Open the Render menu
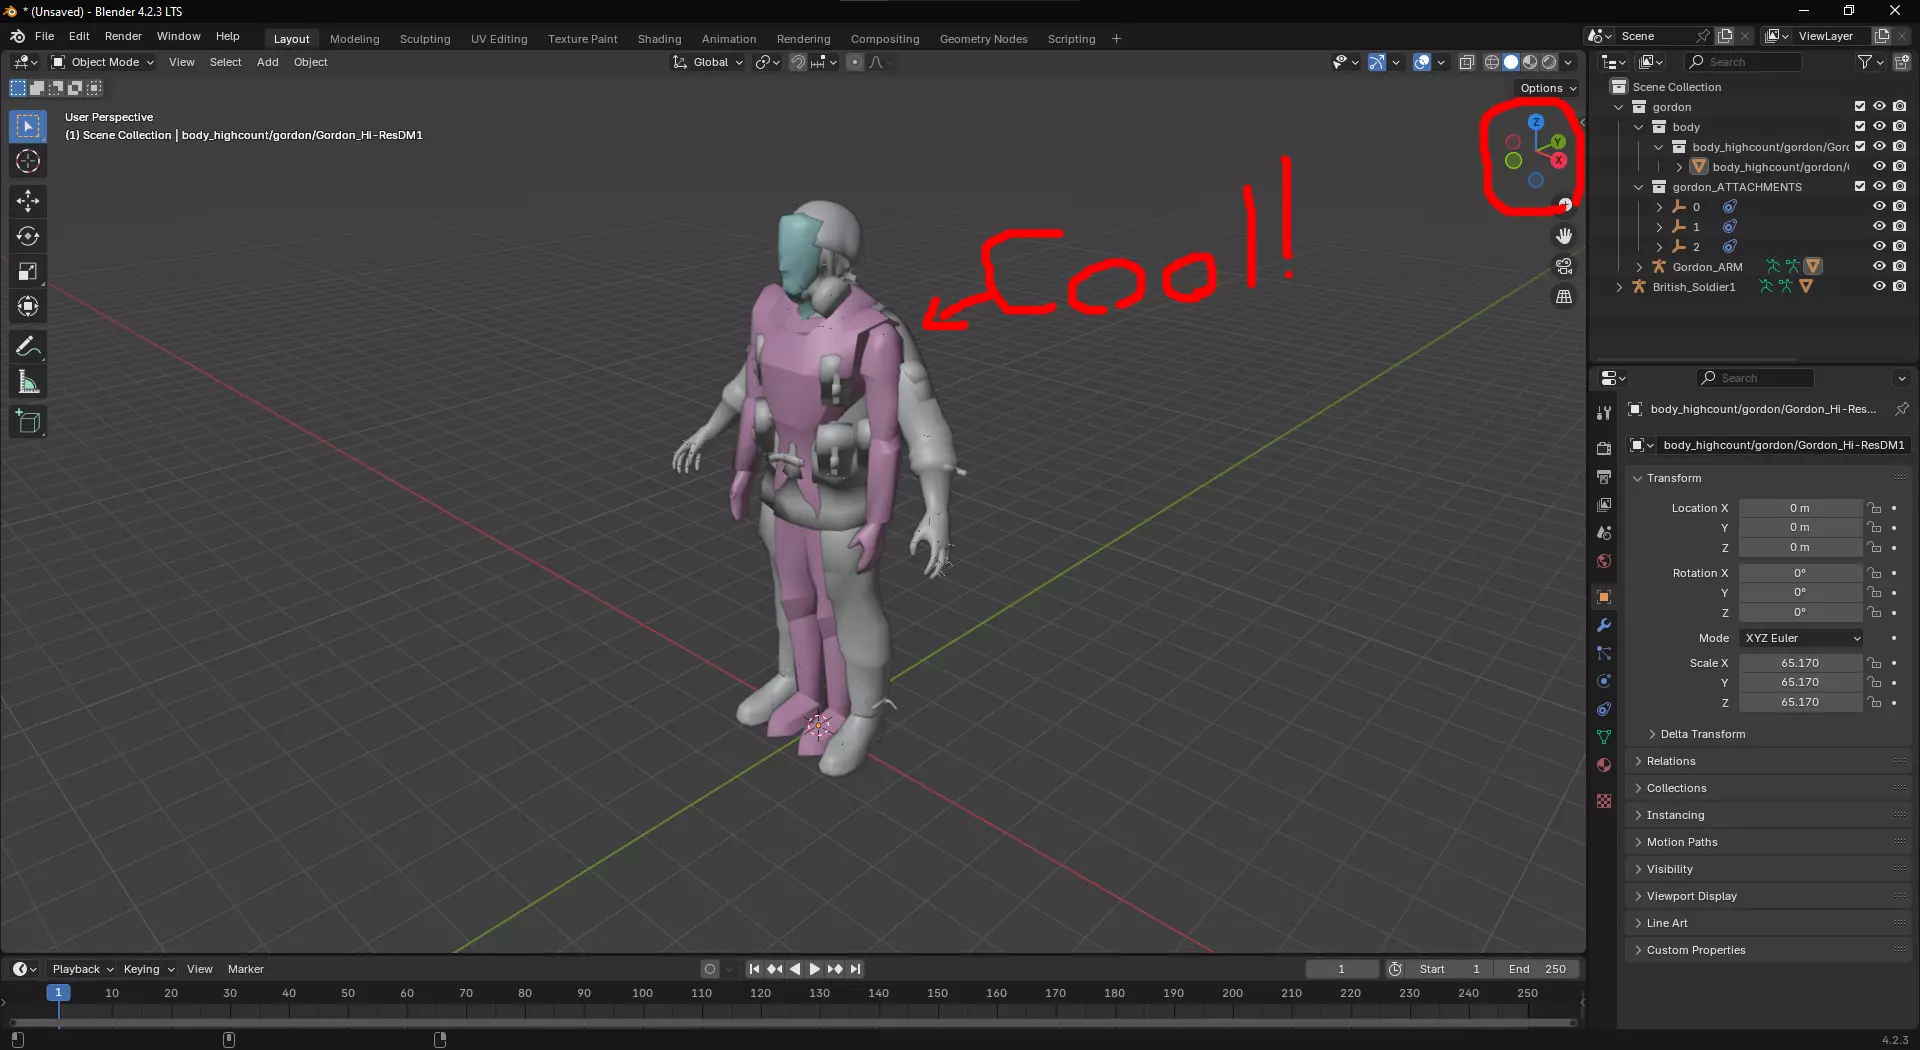The image size is (1920, 1050). coord(123,36)
